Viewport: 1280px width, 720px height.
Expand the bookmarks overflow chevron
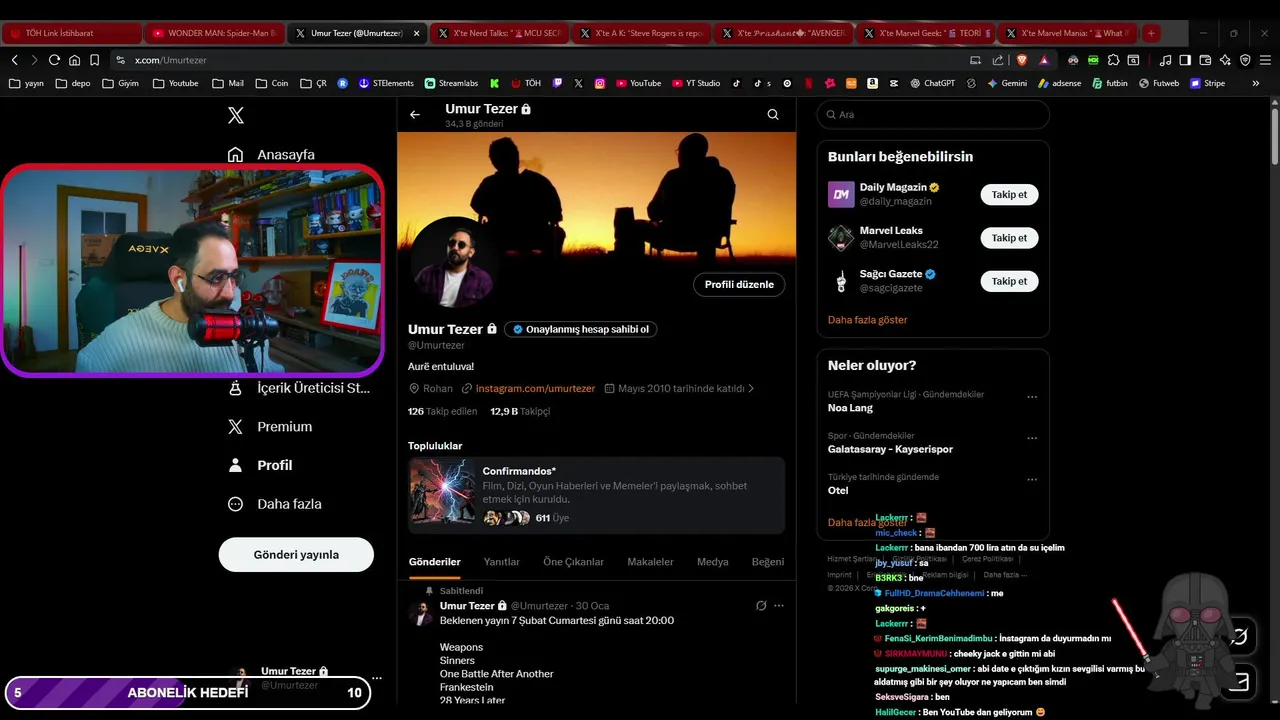[x=1256, y=83]
